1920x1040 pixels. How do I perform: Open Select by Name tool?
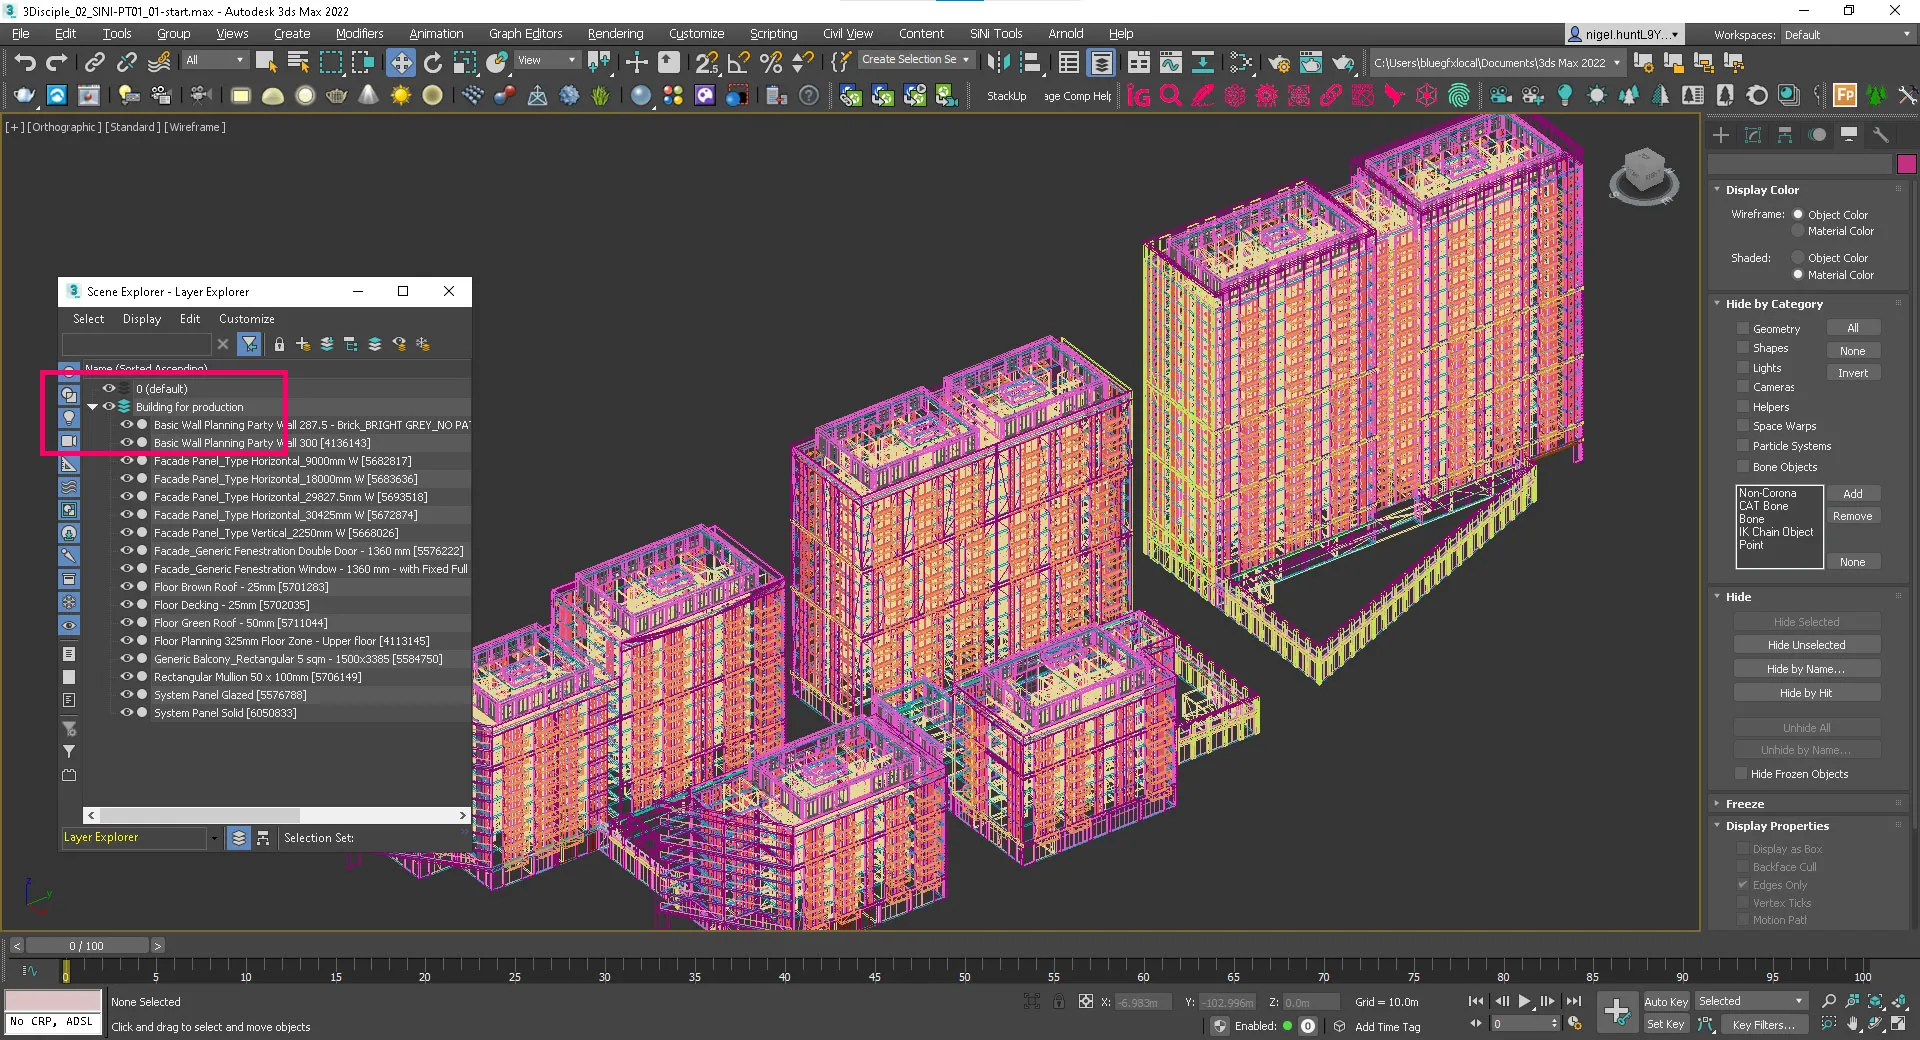[x=298, y=62]
